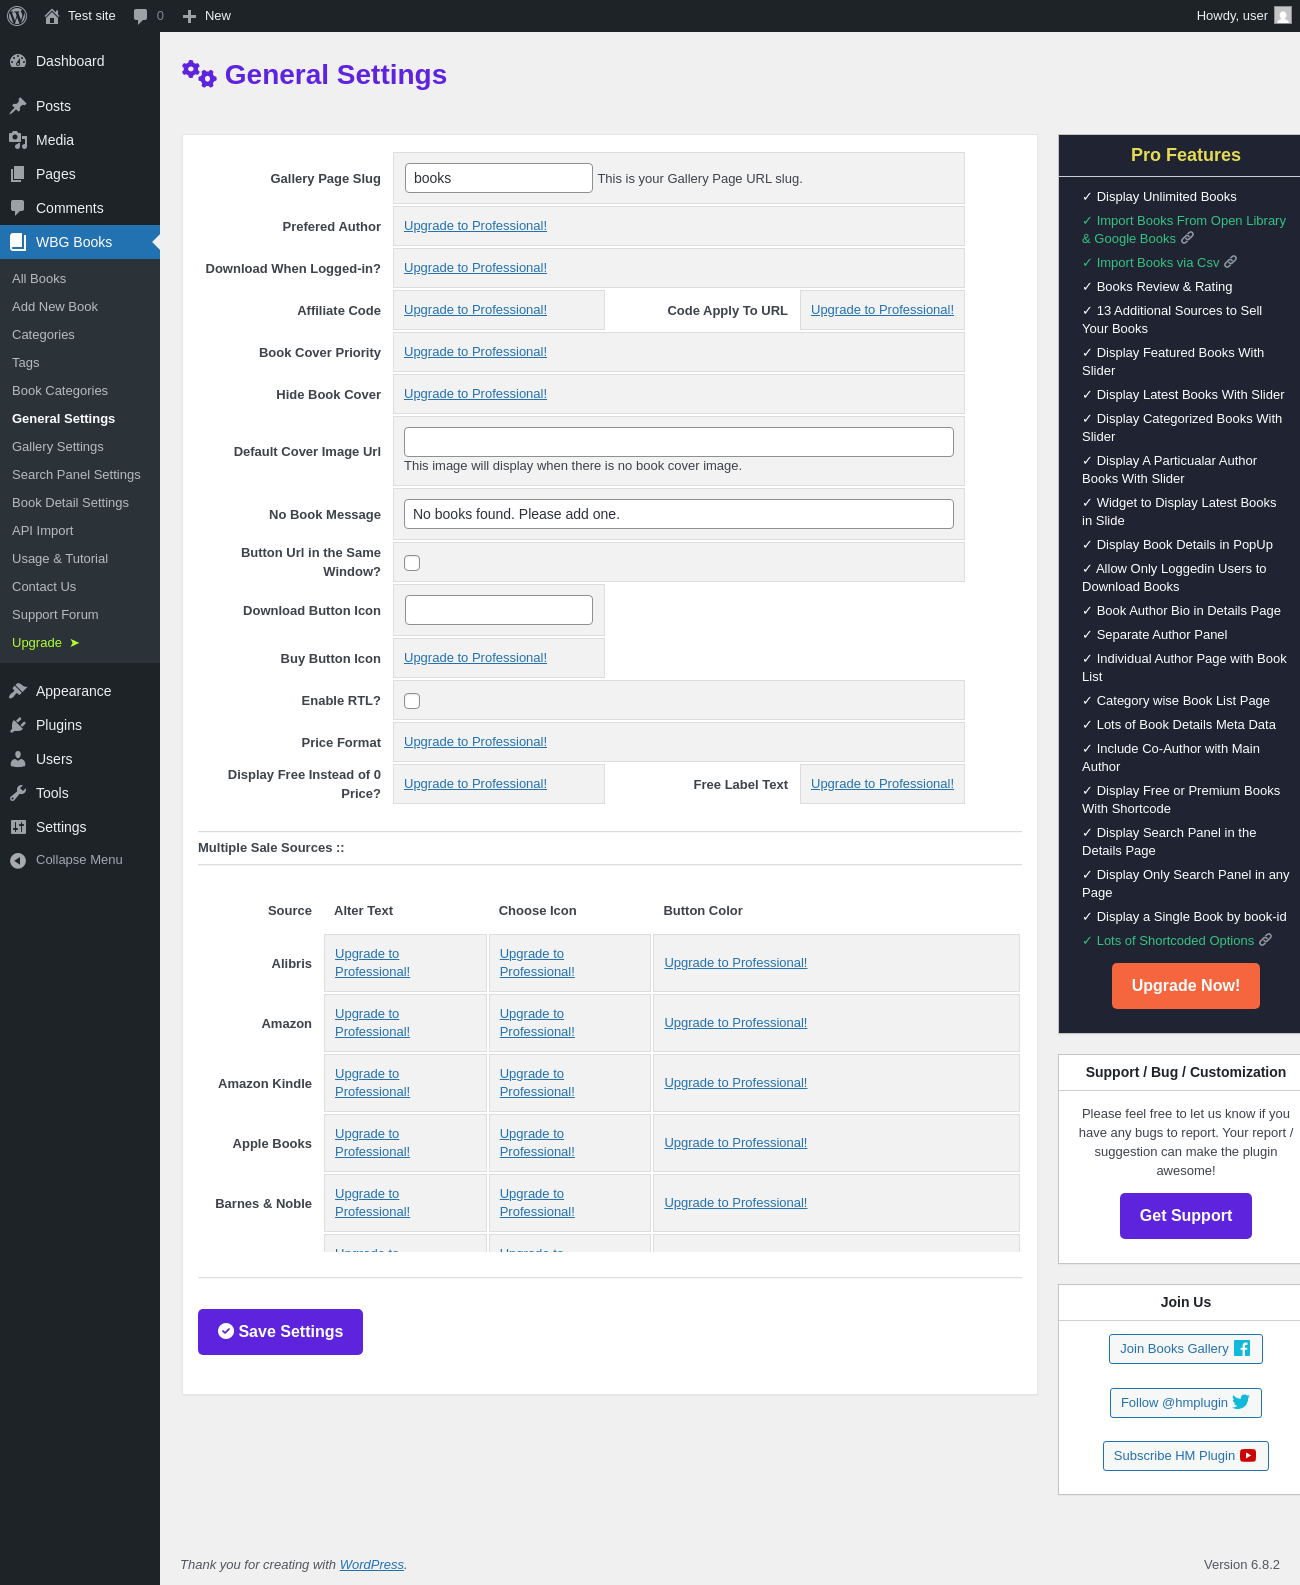Click Apple Books Choose Icon upgrade link
The width and height of the screenshot is (1300, 1585).
537,1143
